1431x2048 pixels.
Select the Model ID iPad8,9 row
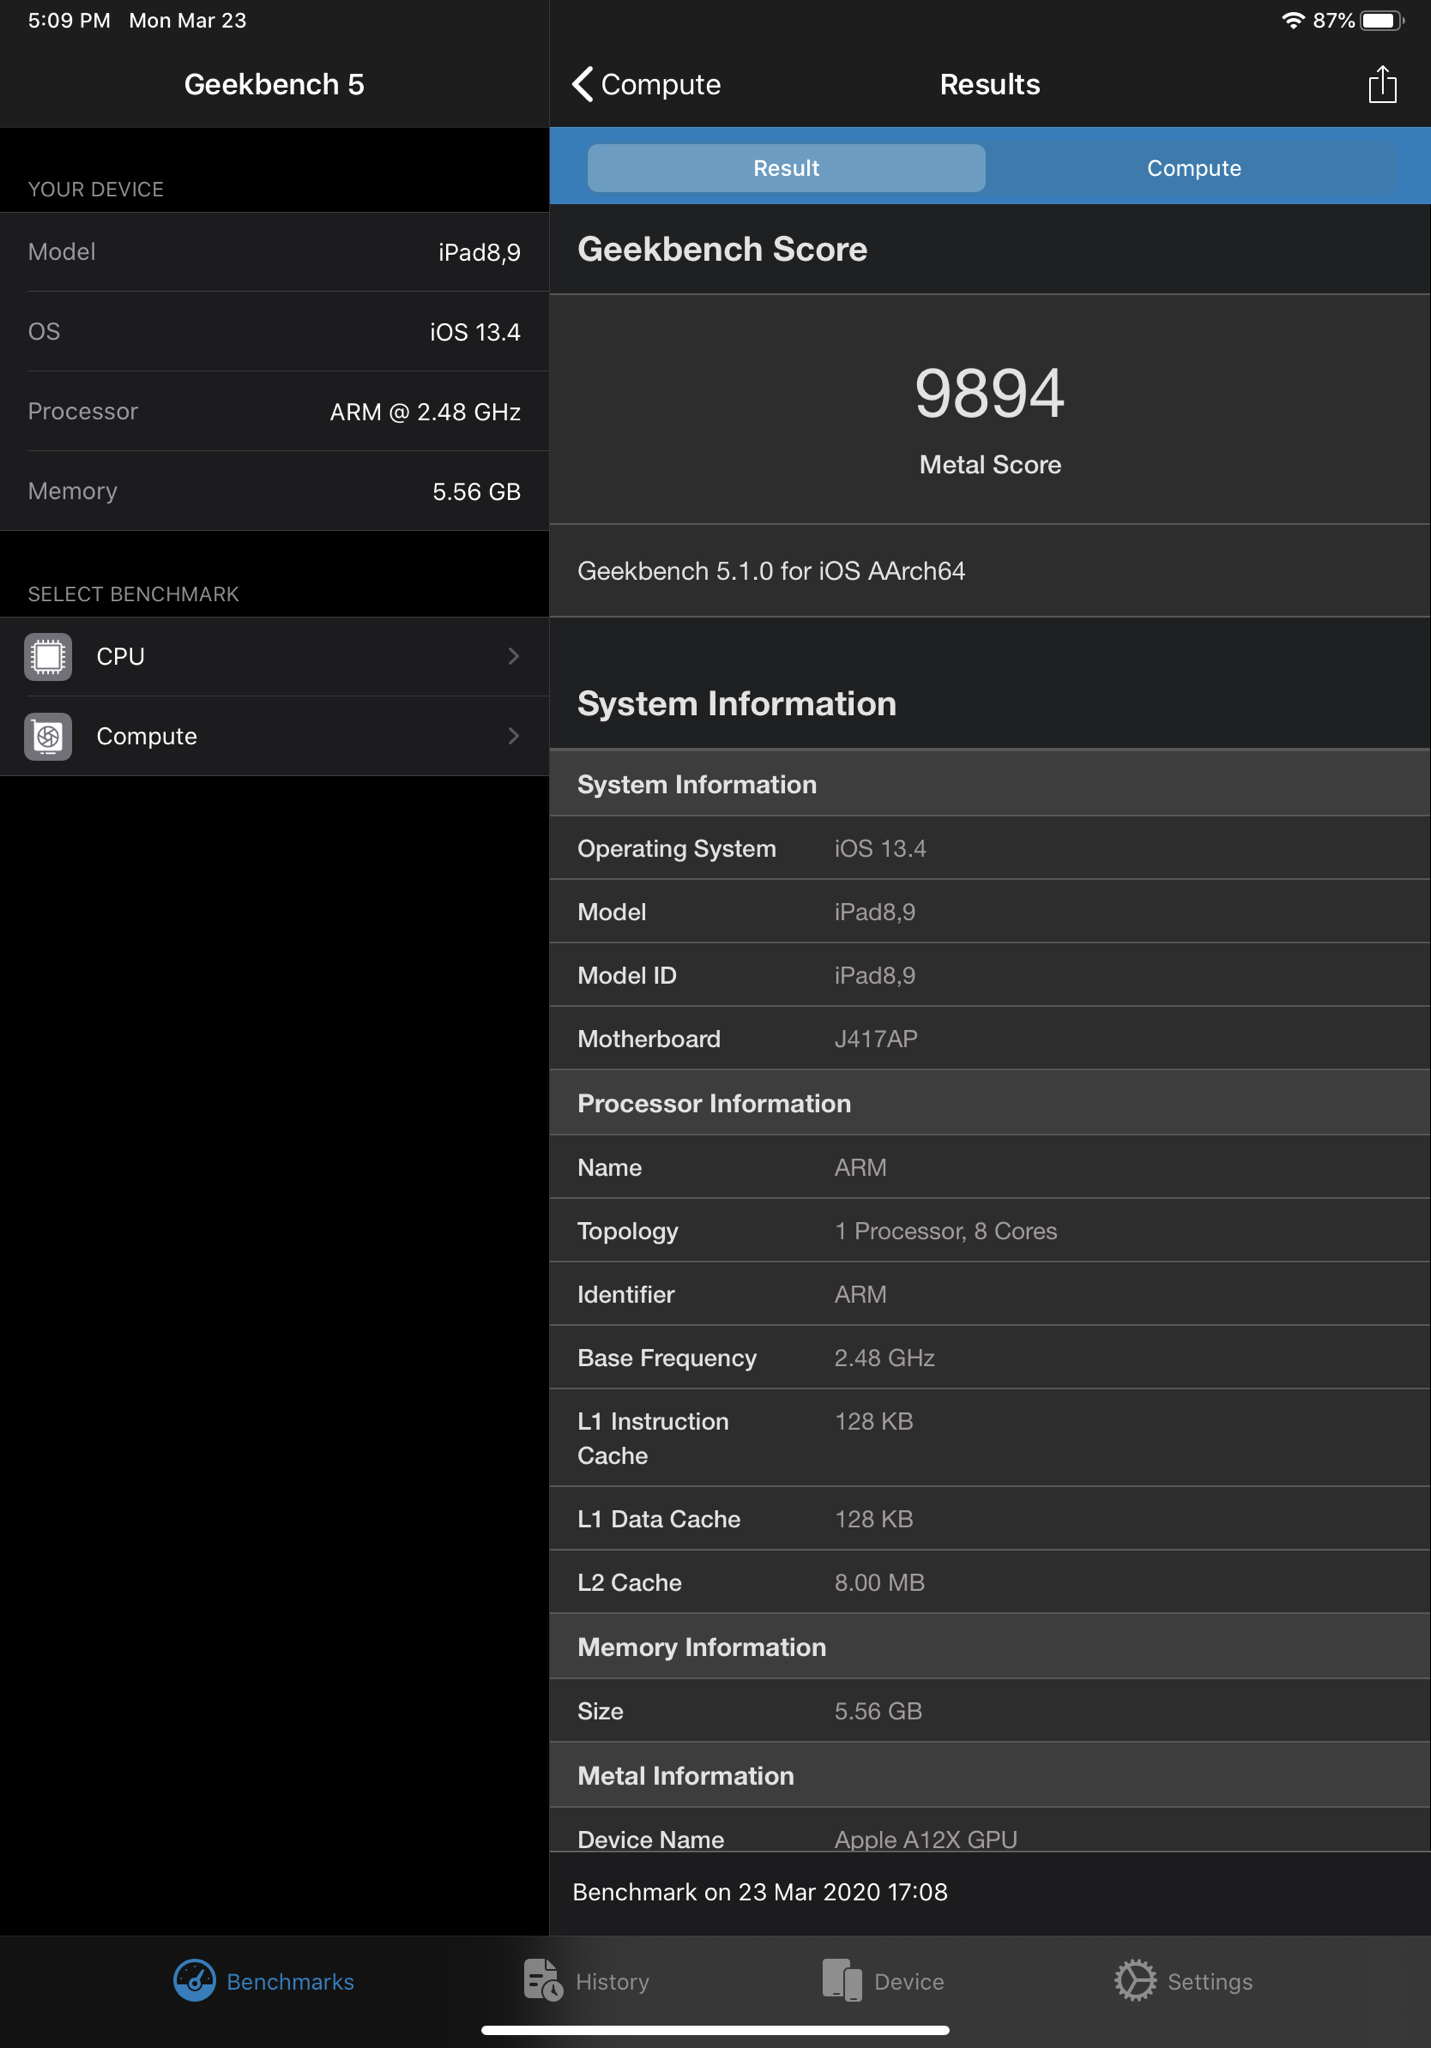(x=990, y=976)
